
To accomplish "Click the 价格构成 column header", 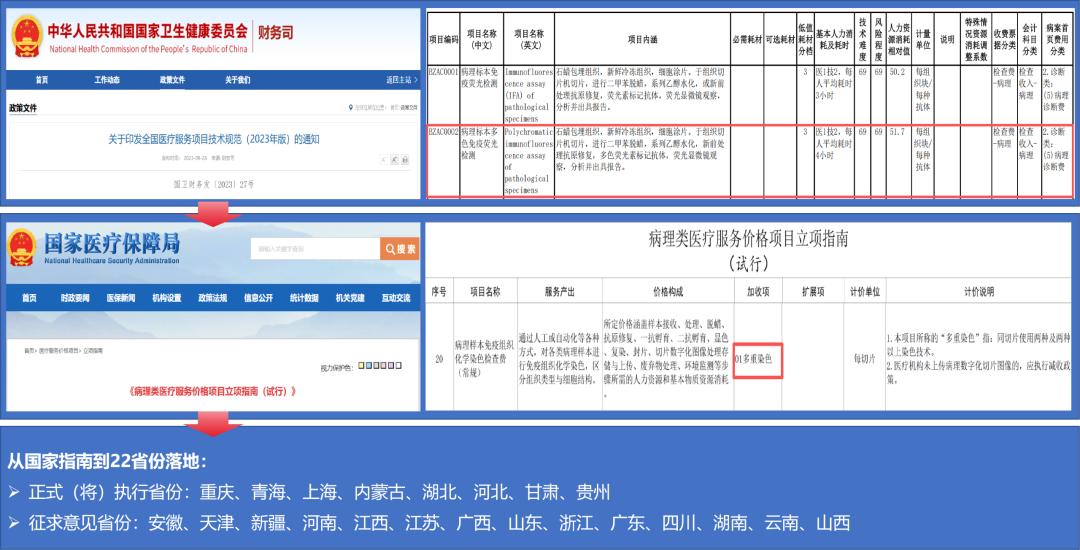I will pos(667,291).
